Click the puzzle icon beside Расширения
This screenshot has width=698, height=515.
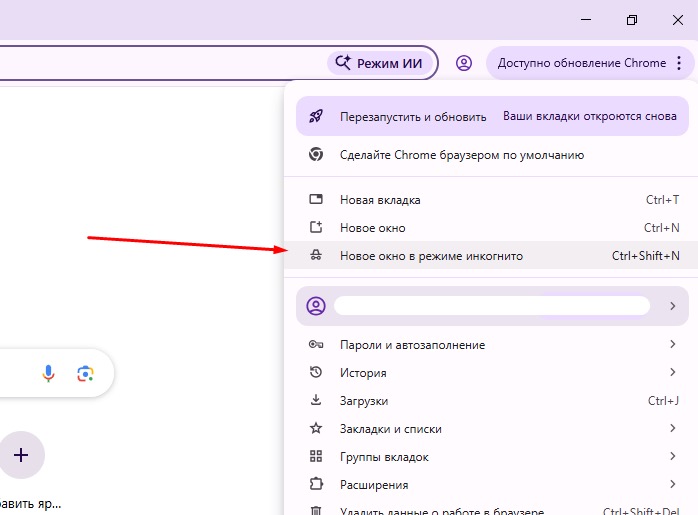(316, 485)
